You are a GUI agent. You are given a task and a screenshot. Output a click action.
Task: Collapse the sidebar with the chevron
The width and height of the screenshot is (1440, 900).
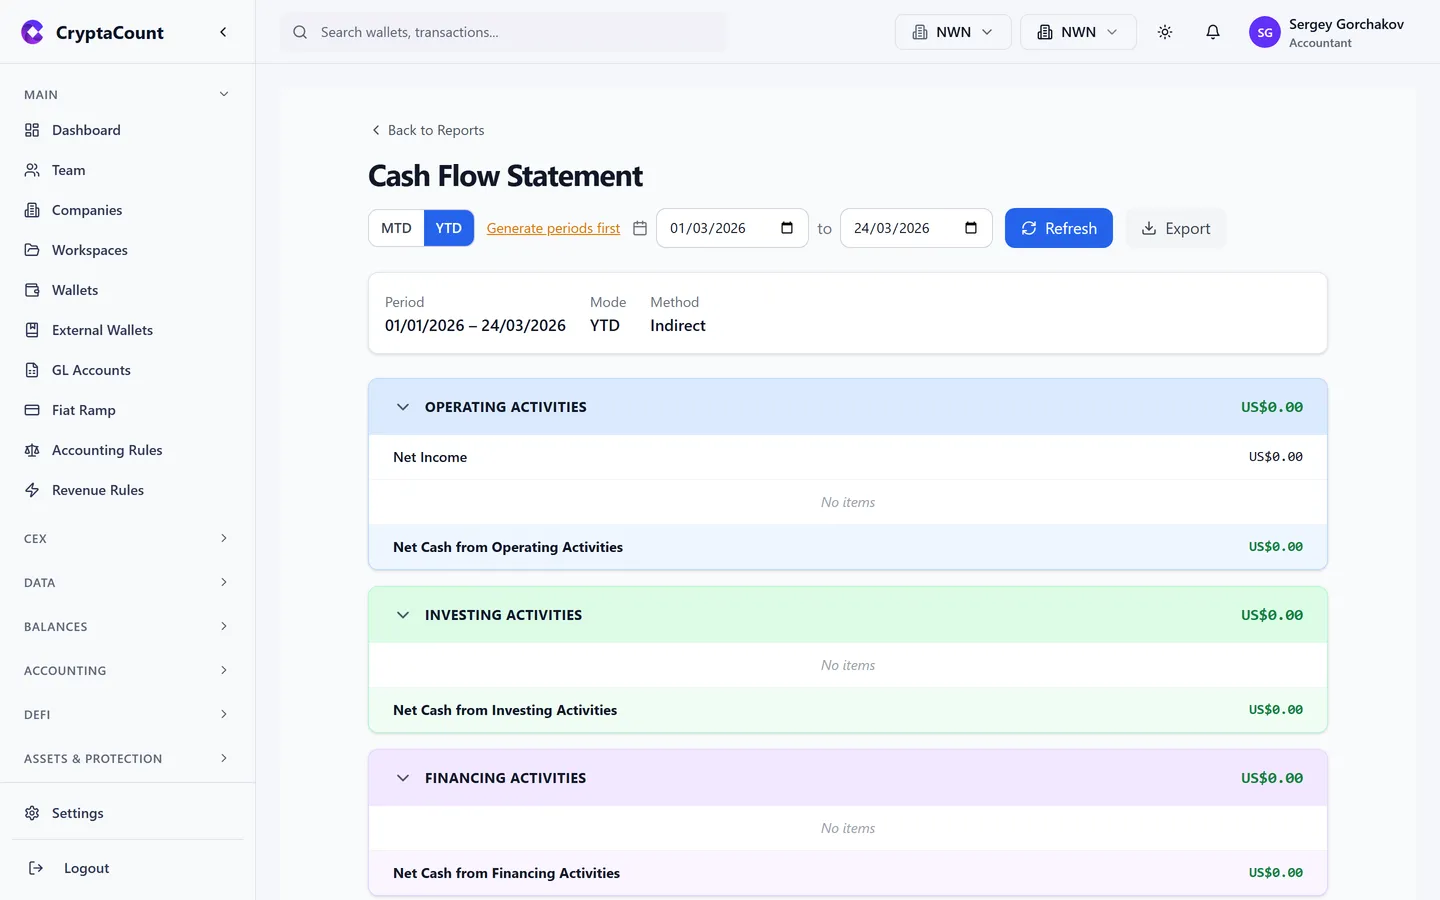coord(223,32)
